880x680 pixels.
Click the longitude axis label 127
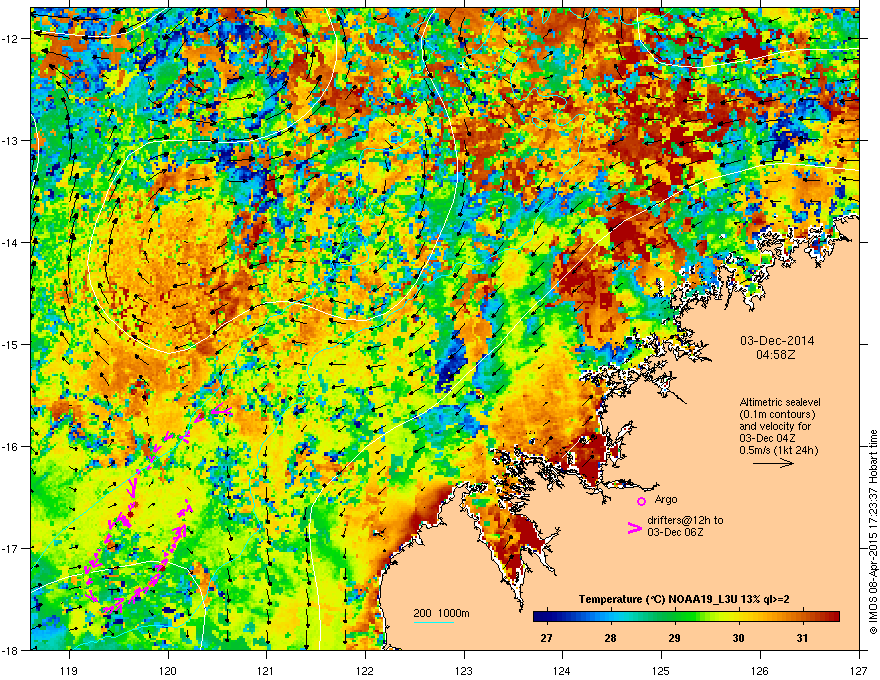pyautogui.click(x=859, y=670)
